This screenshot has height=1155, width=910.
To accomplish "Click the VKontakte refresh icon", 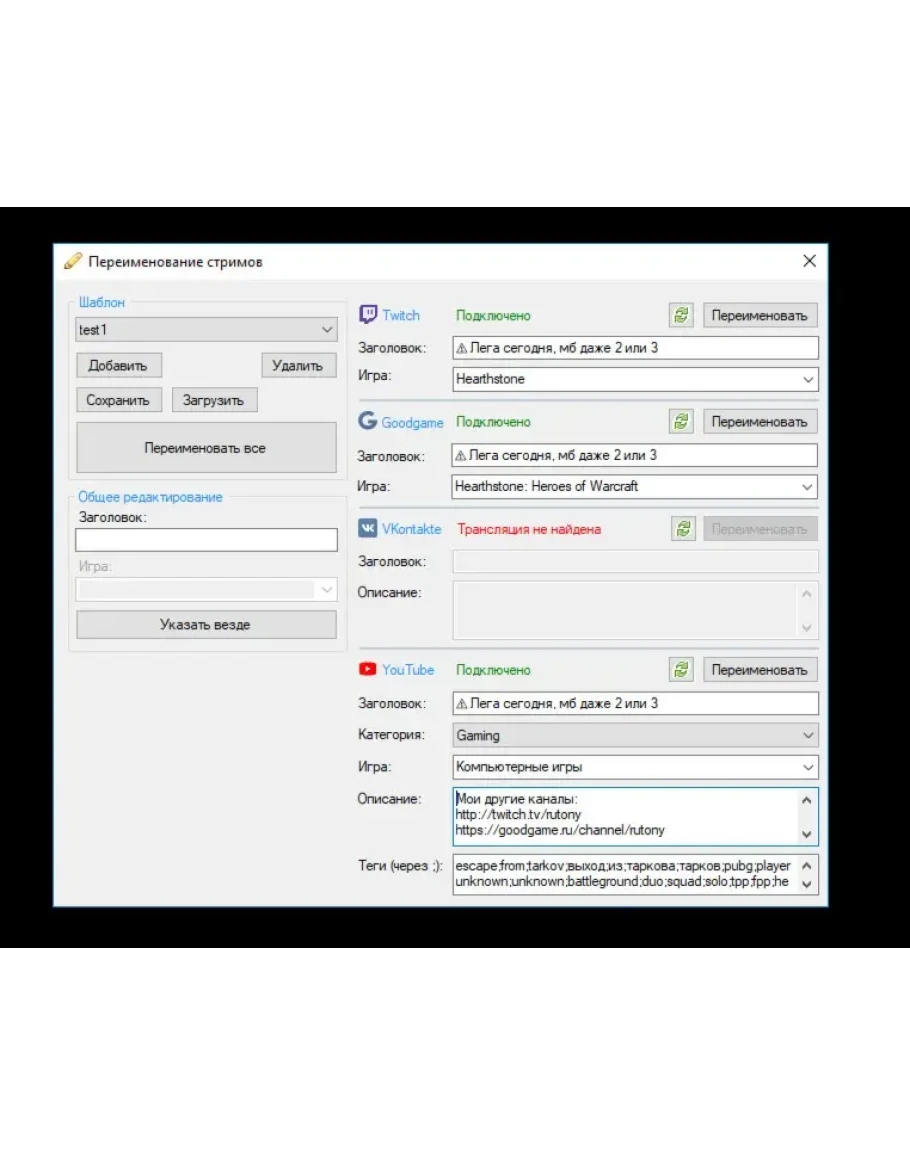I will coord(683,529).
